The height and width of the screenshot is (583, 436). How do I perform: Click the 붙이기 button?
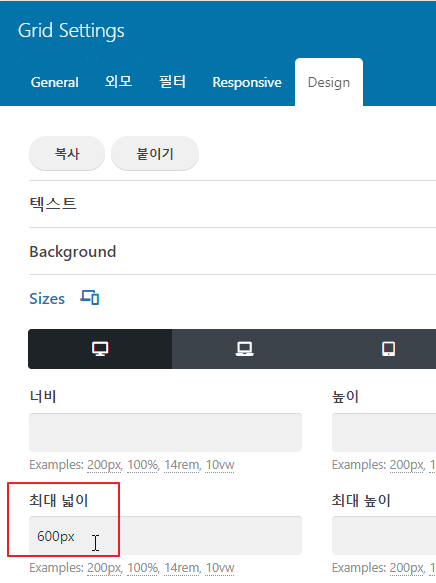[155, 154]
